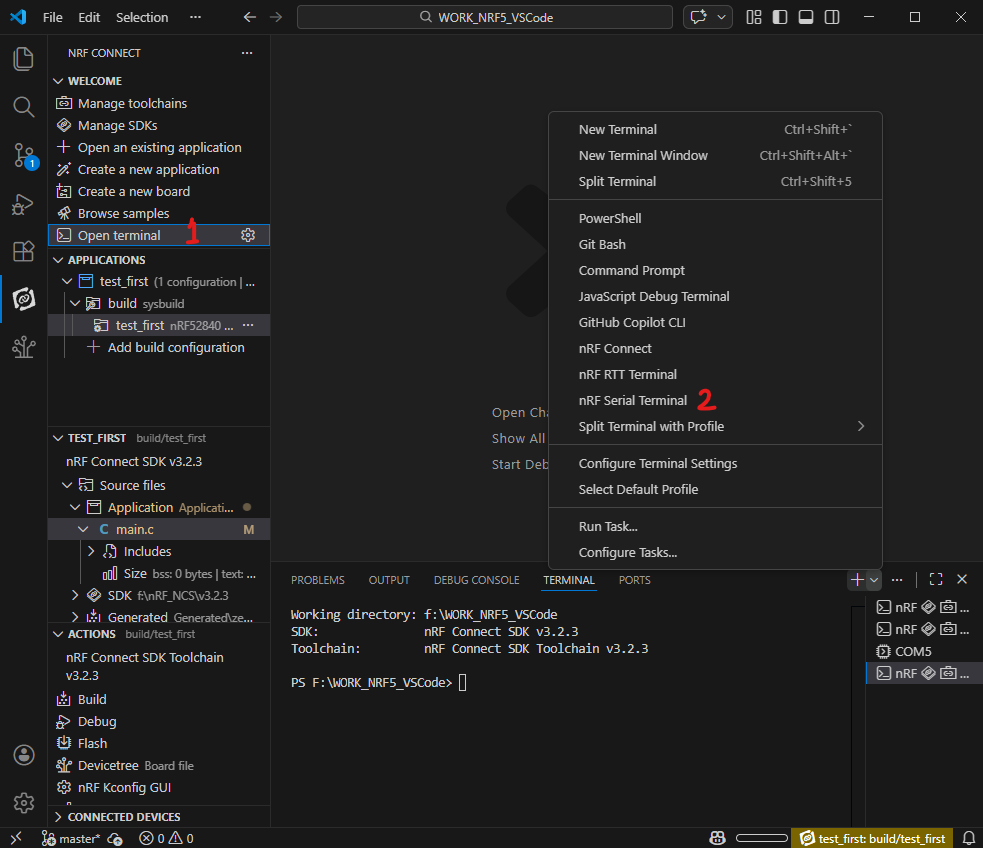Go forward with the navigation arrow
The width and height of the screenshot is (983, 848).
tap(276, 17)
